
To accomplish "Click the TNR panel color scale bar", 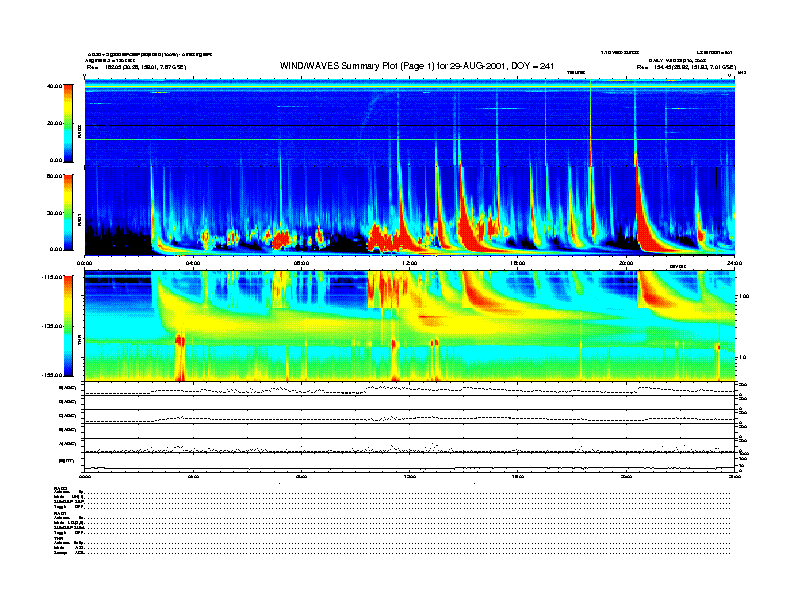I will 68,326.
